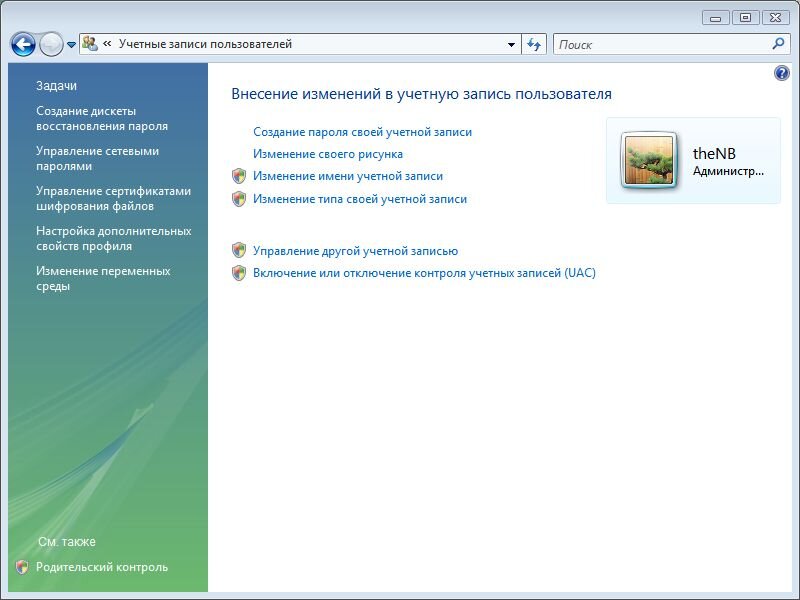Click the shield icon beside 'Родительский контроль'
This screenshot has width=800, height=600.
coord(22,567)
